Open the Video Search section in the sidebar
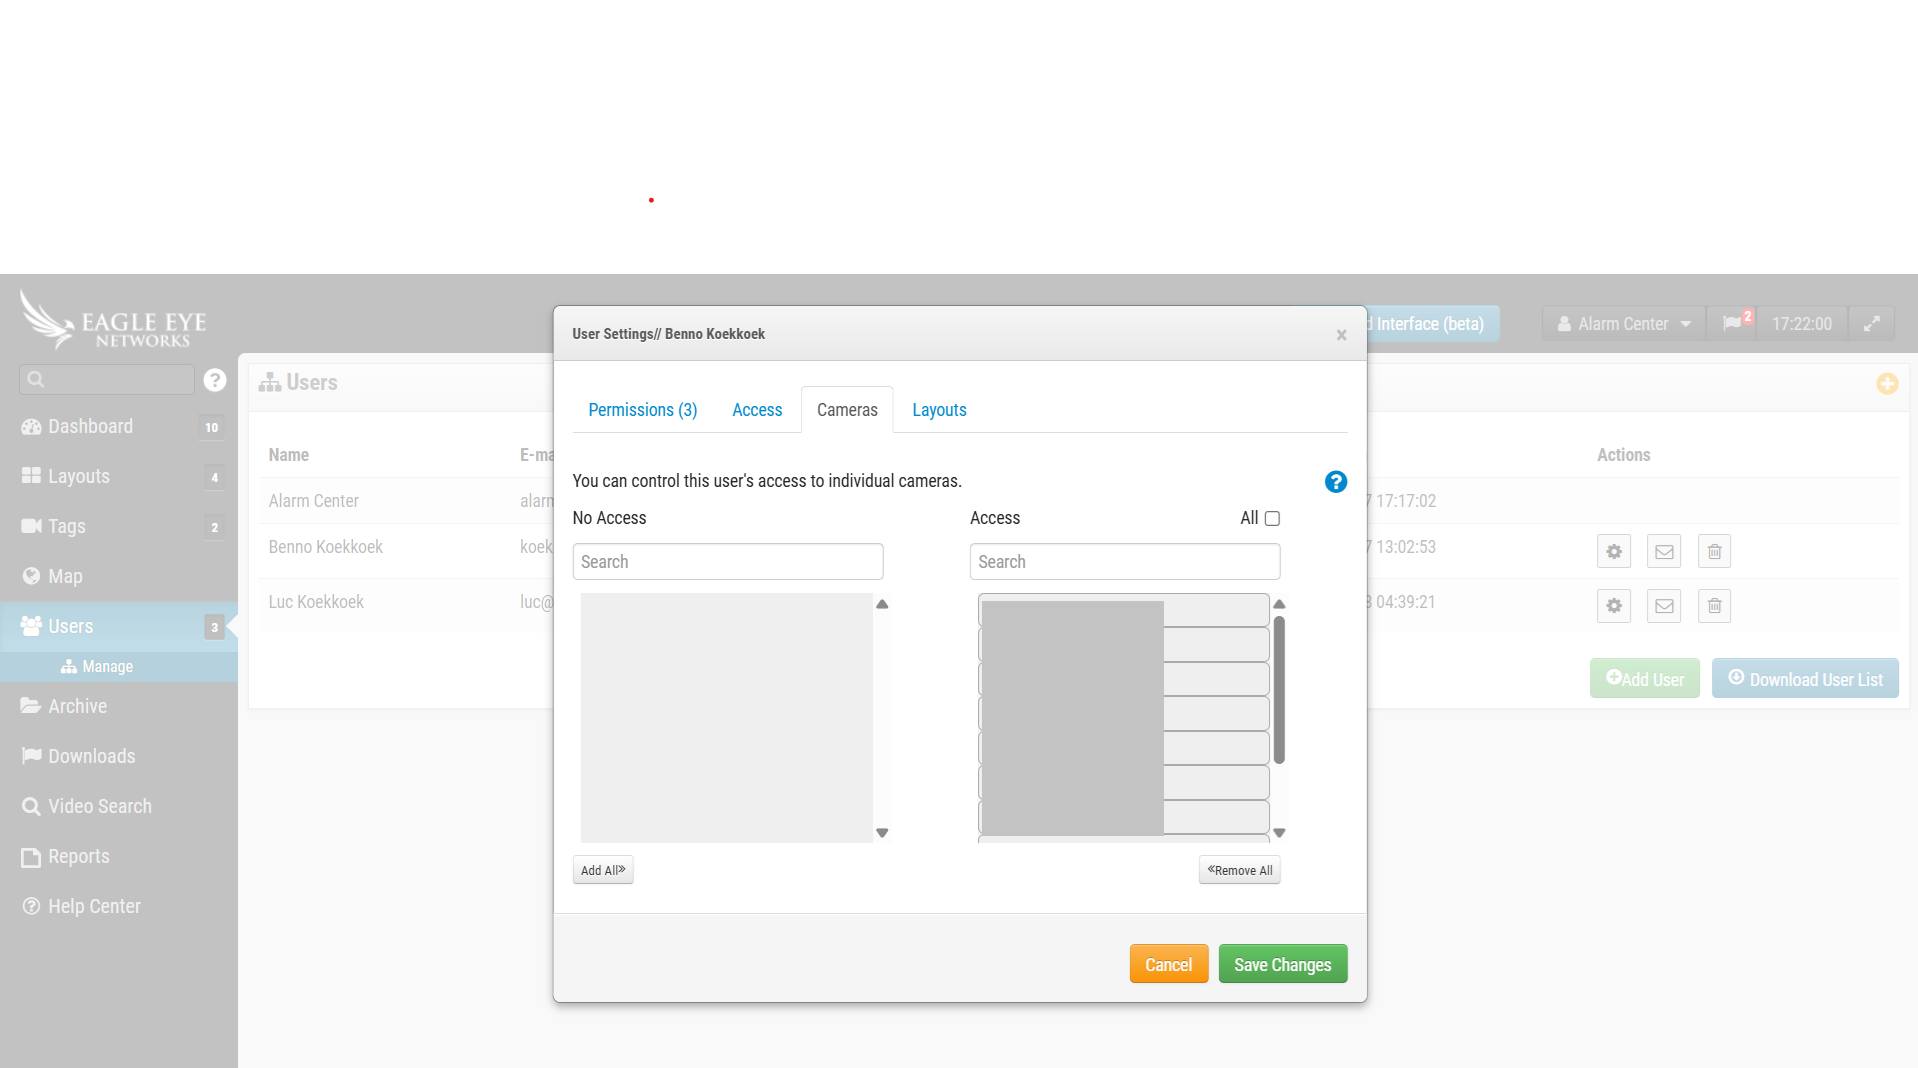Screen dimensions: 1918x1068 pos(99,806)
